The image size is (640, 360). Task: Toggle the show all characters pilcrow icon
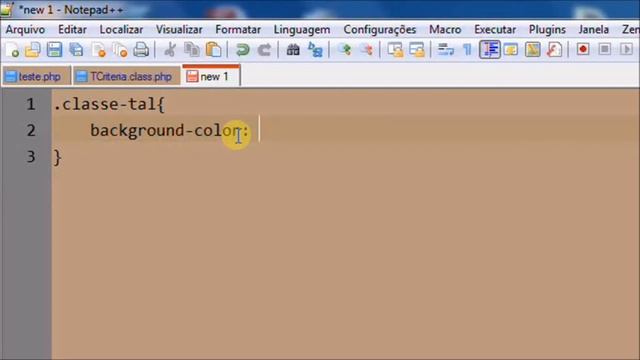(467, 50)
